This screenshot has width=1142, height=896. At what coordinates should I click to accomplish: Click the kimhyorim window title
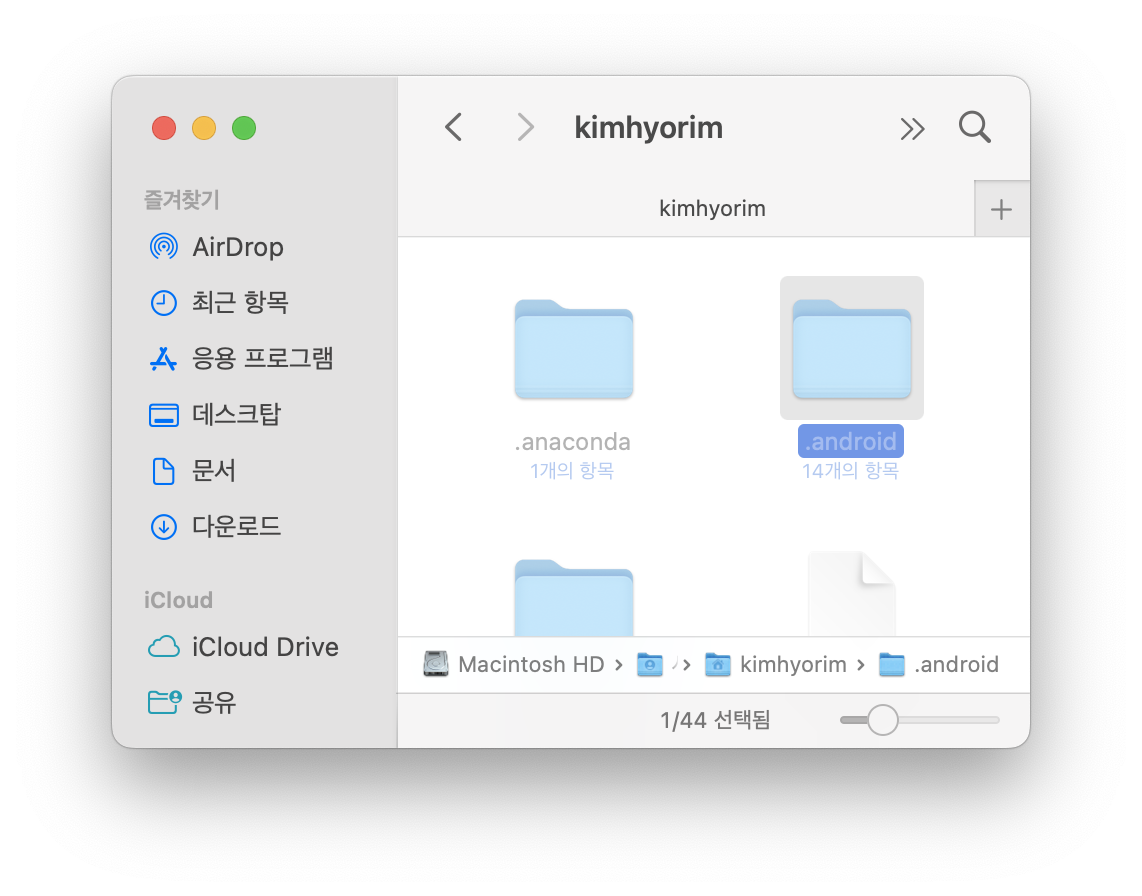coord(648,127)
